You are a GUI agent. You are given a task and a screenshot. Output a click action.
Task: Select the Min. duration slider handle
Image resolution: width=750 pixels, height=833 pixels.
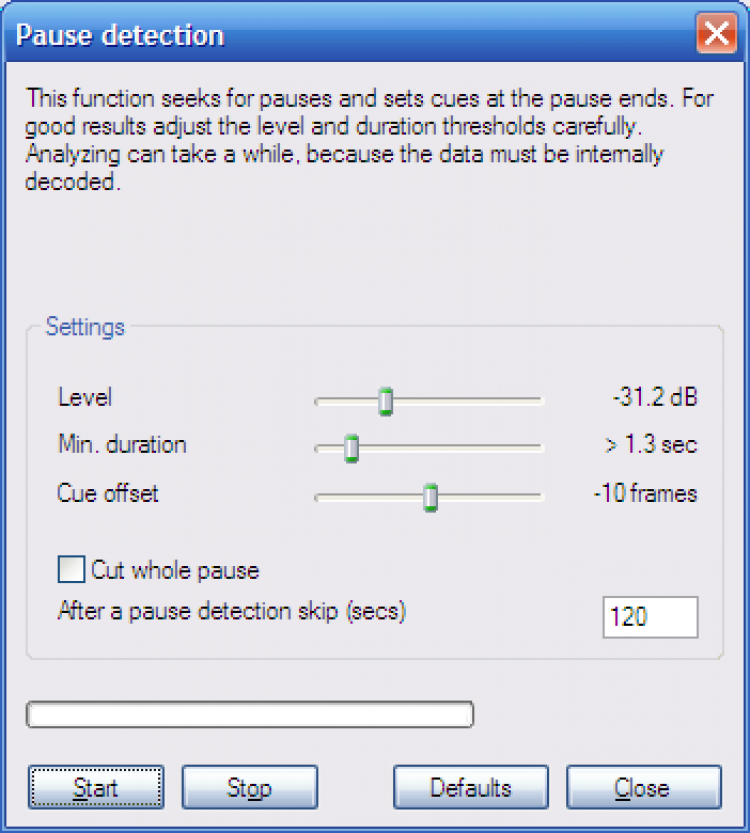tap(351, 448)
